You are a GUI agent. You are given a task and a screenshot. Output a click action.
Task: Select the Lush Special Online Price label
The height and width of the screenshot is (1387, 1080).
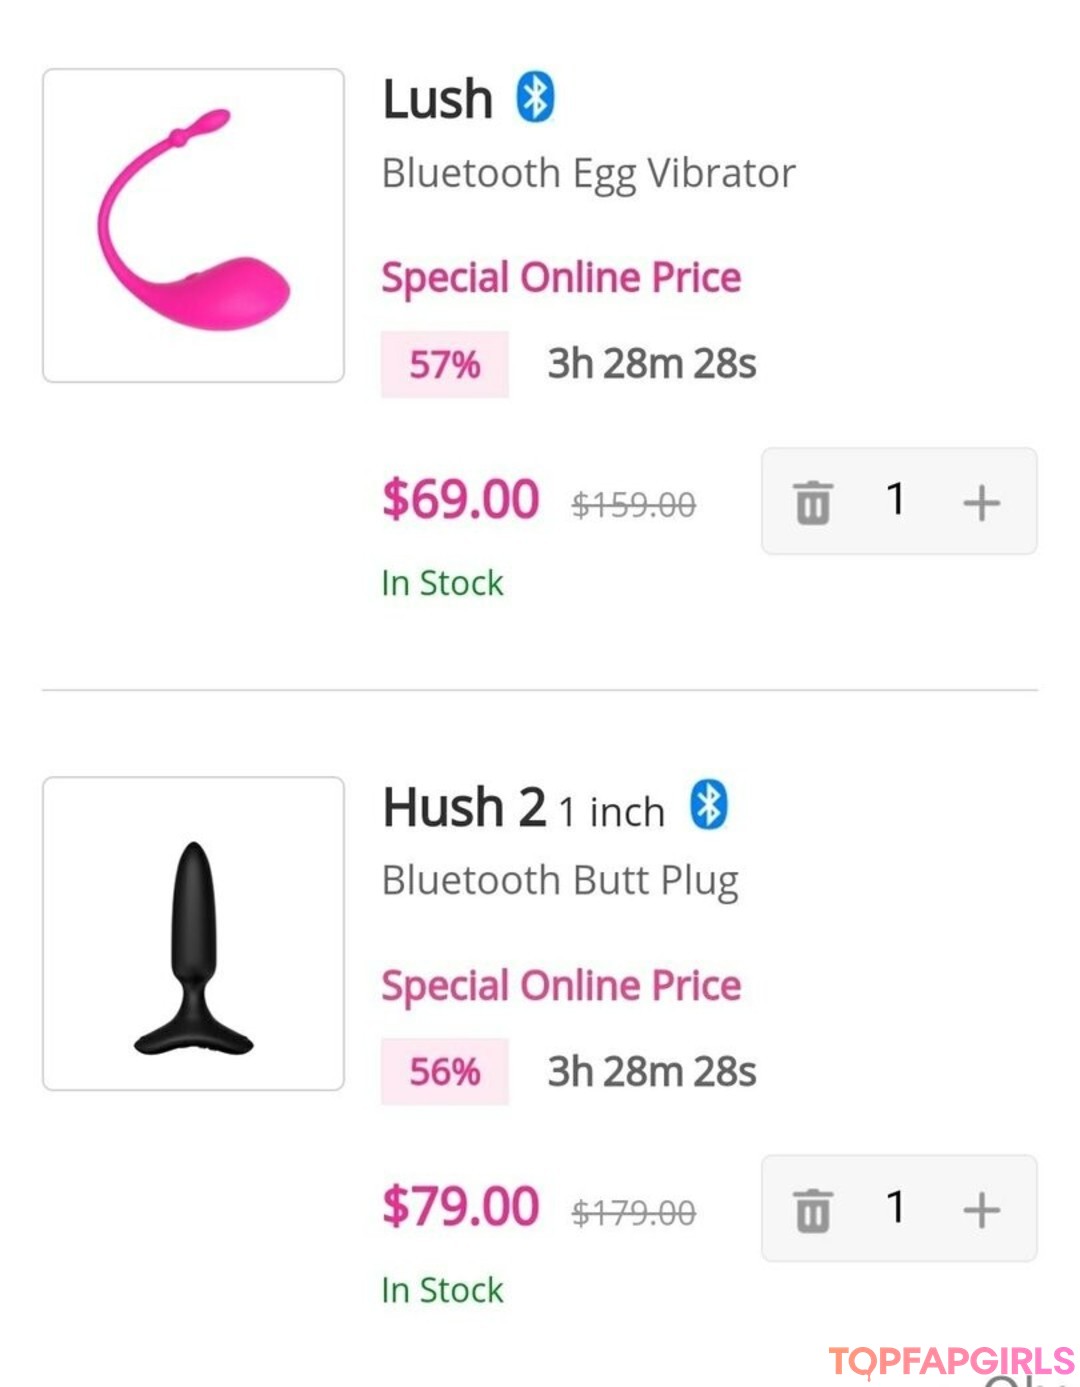click(561, 278)
